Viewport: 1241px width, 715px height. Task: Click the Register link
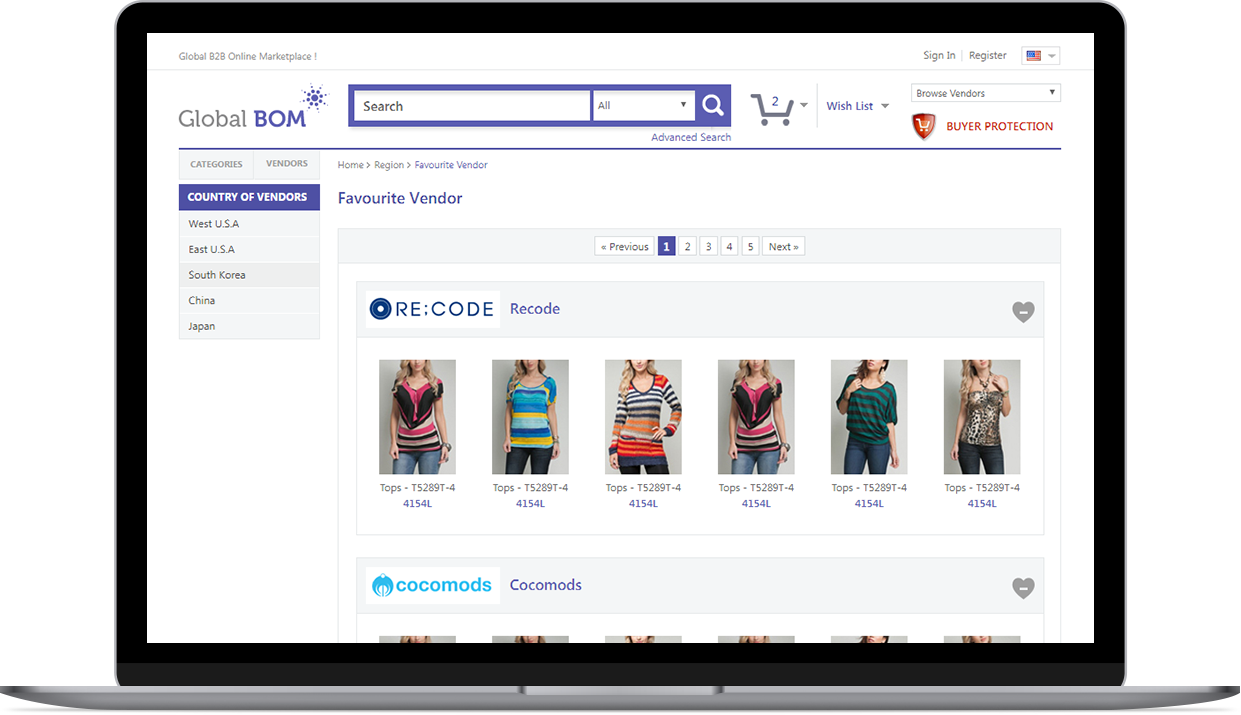coord(988,56)
